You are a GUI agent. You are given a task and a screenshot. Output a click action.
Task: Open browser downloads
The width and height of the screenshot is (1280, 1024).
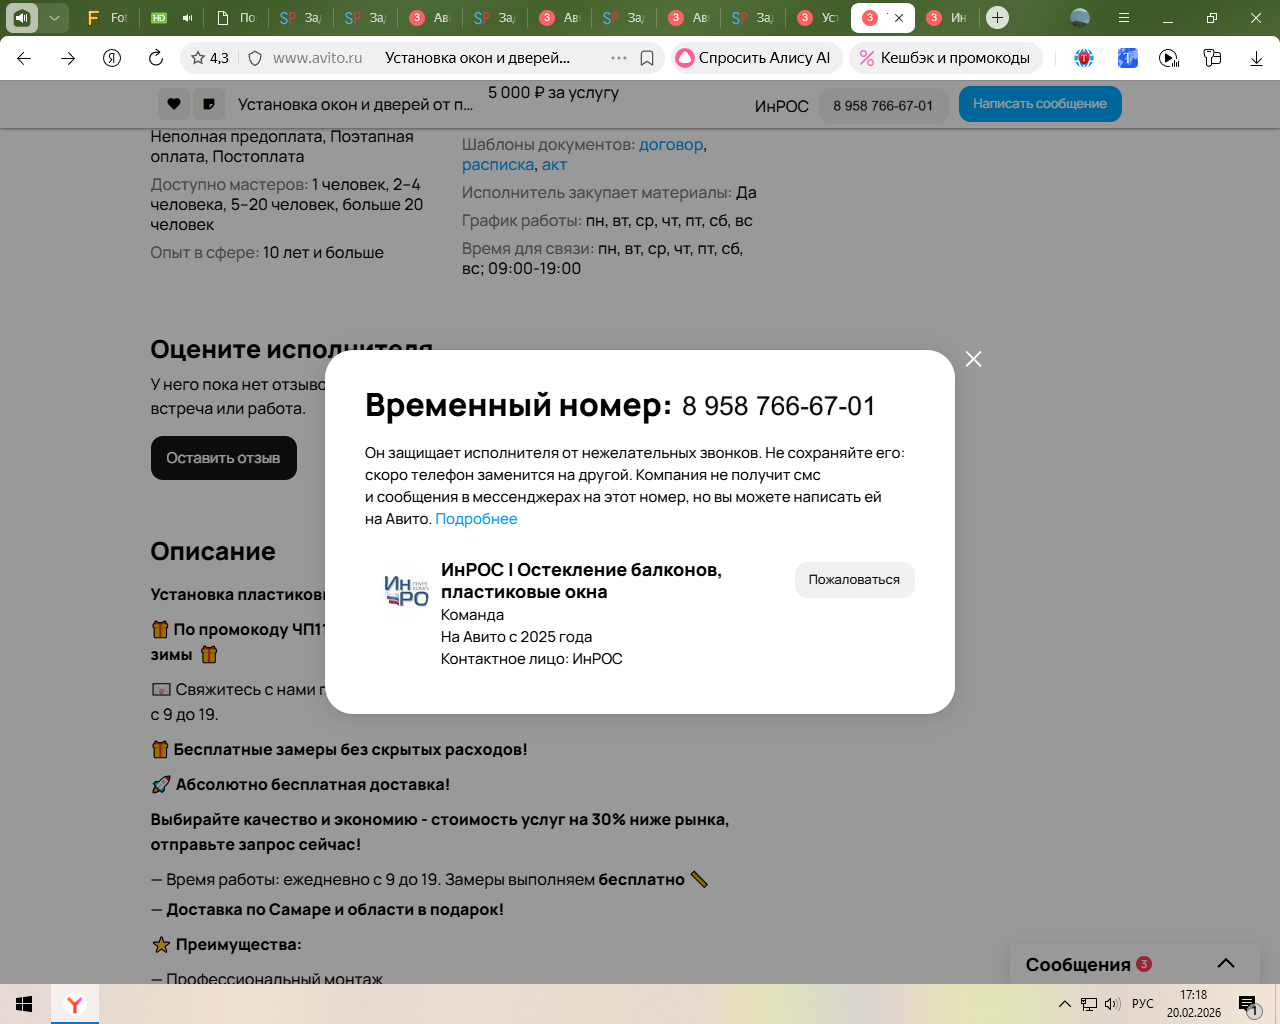(x=1256, y=58)
